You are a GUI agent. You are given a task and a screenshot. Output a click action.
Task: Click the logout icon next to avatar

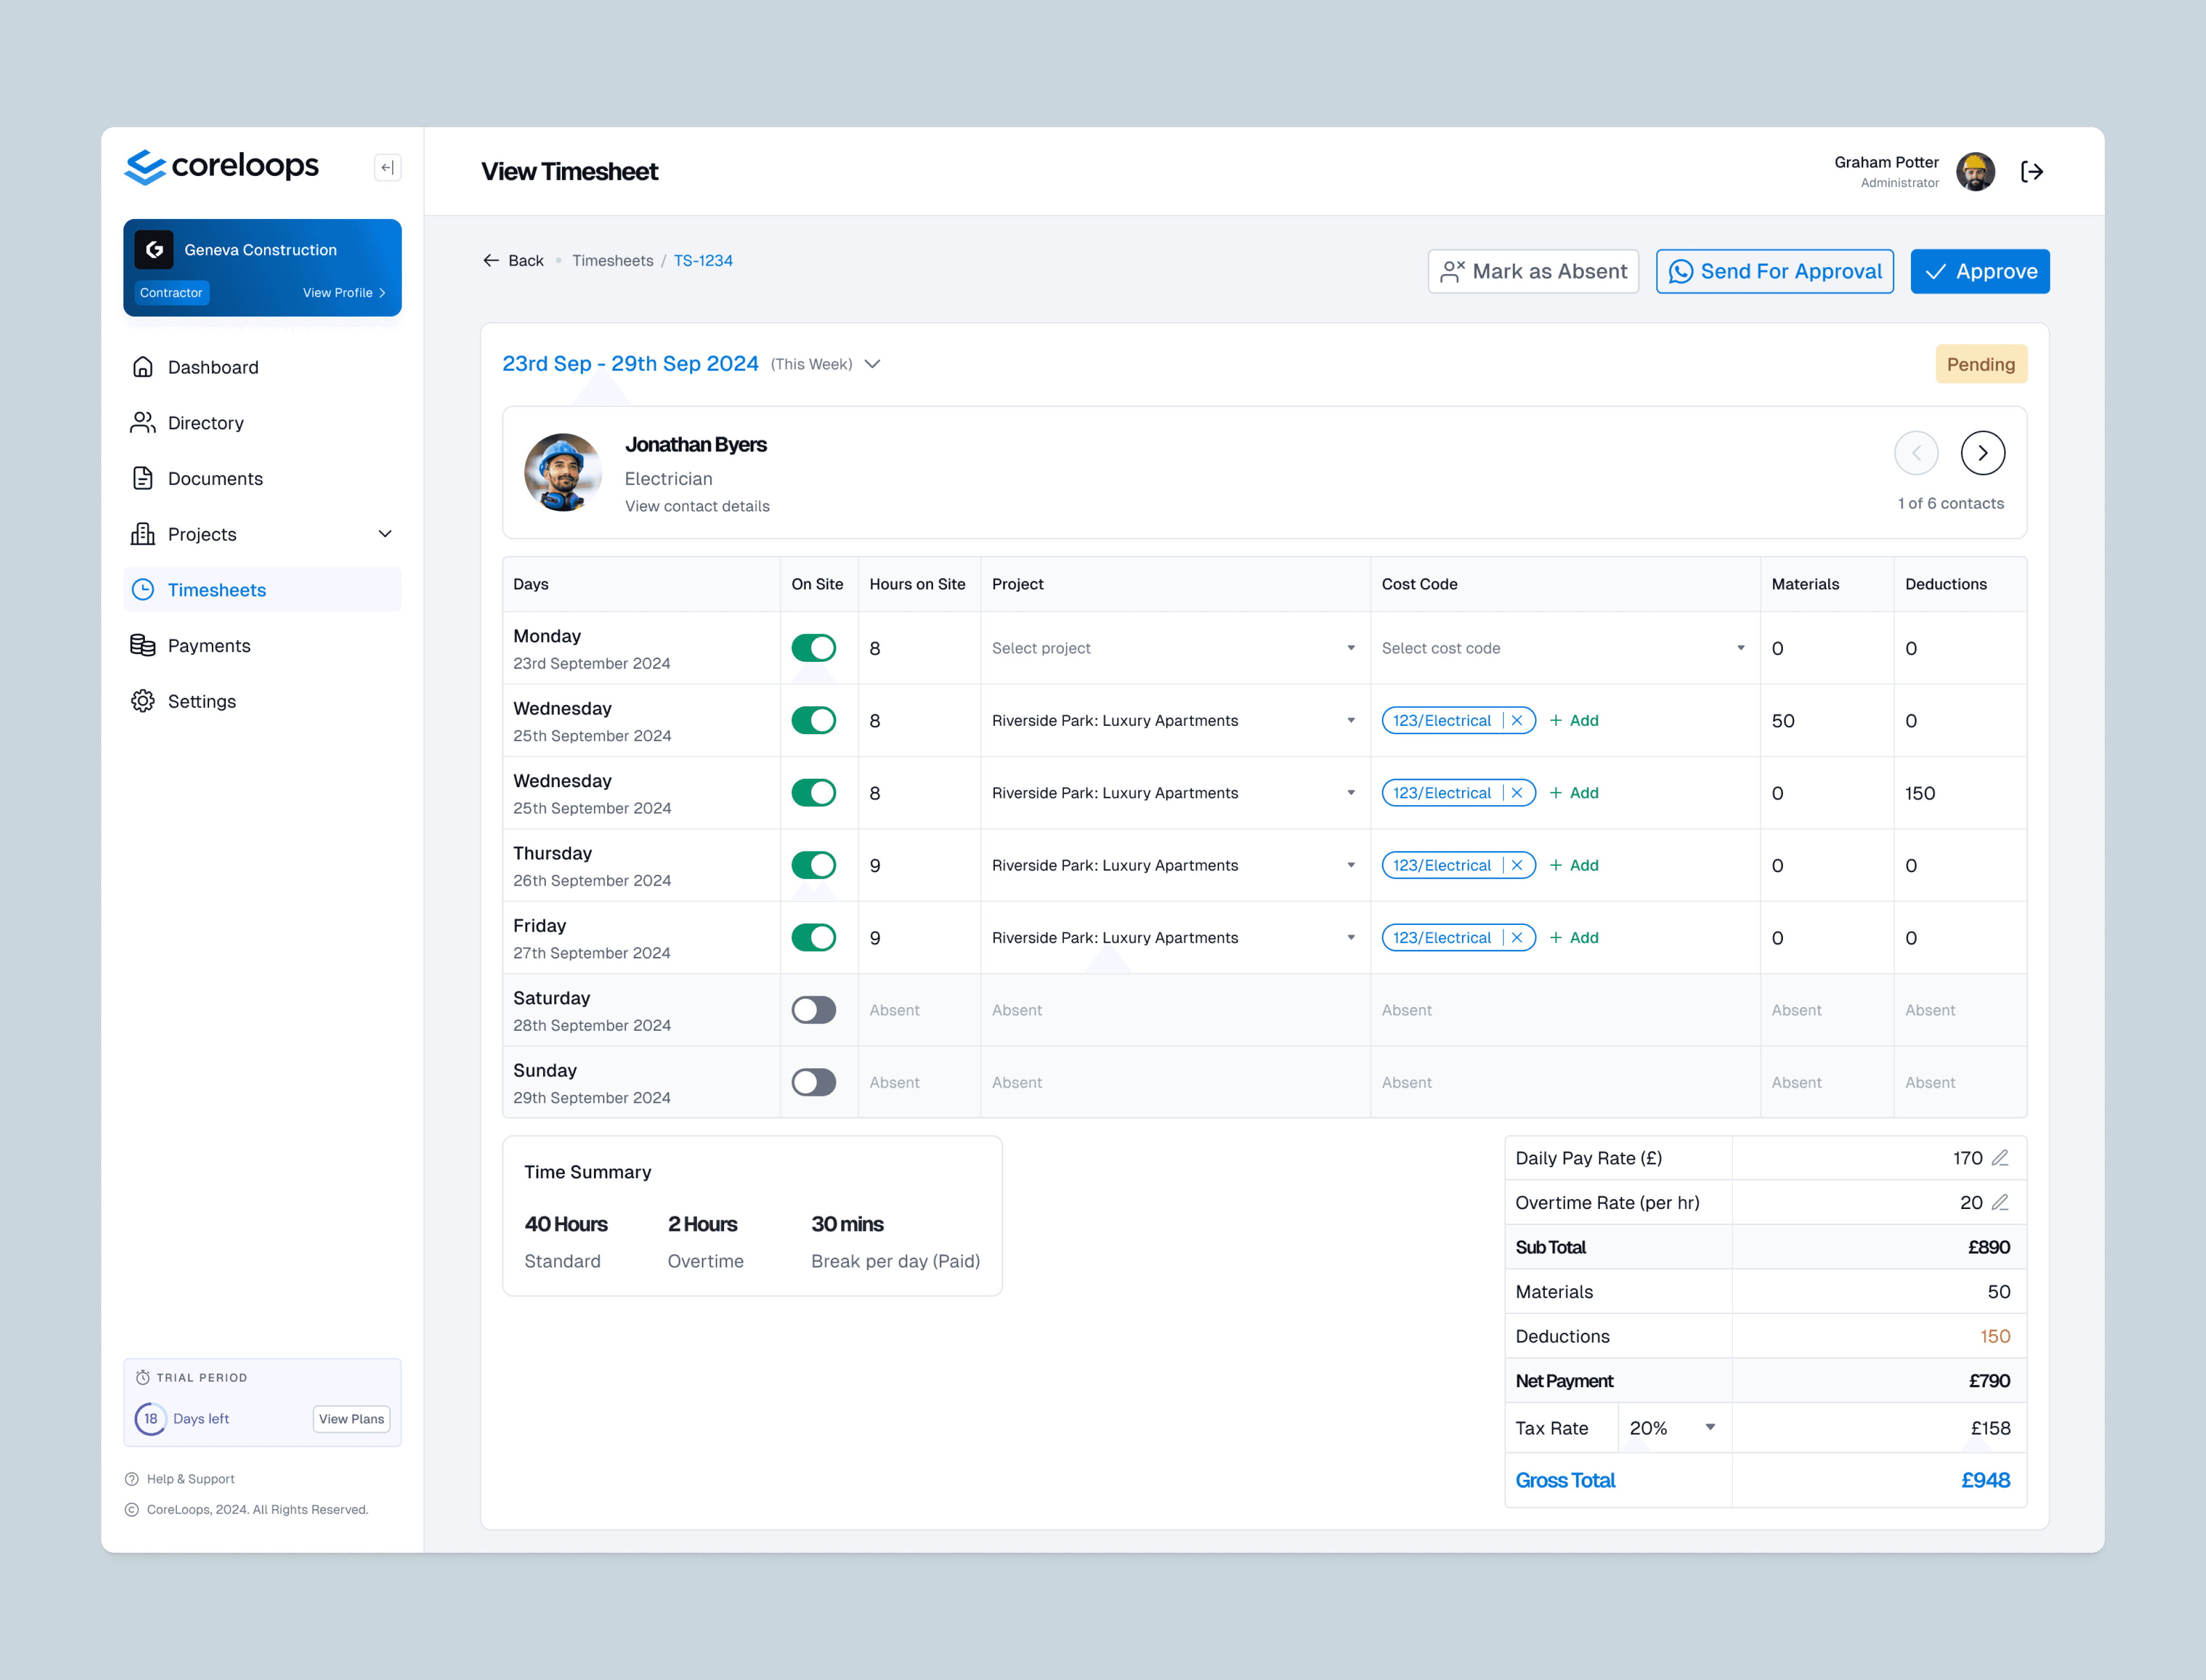pyautogui.click(x=2031, y=172)
